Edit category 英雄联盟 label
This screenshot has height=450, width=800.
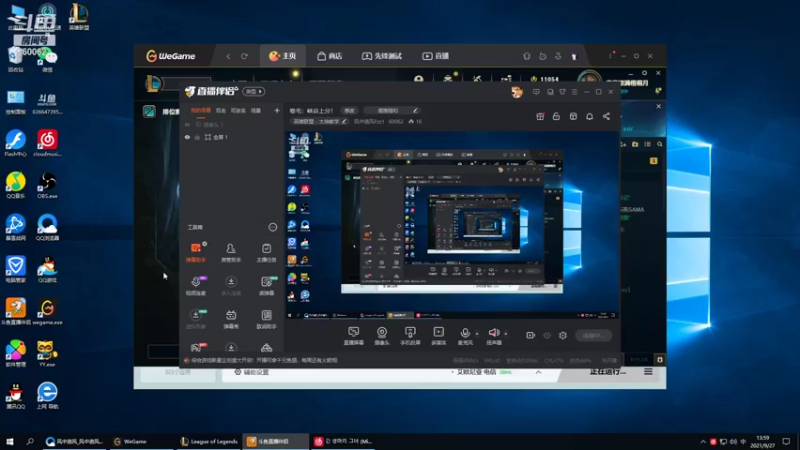(x=319, y=121)
